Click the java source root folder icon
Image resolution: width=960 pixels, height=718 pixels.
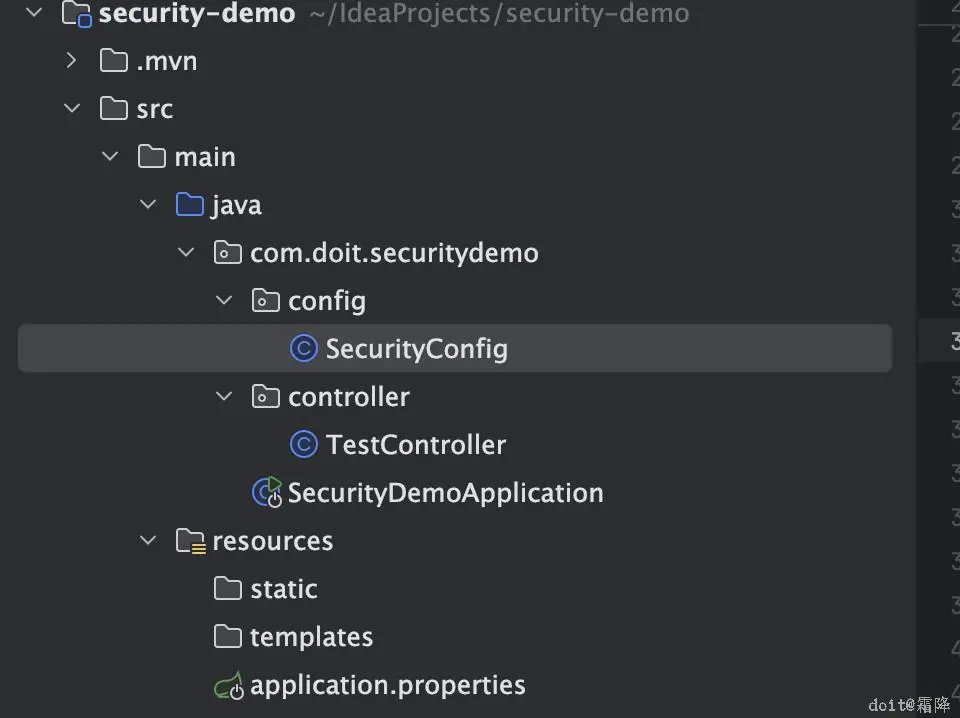(x=189, y=205)
